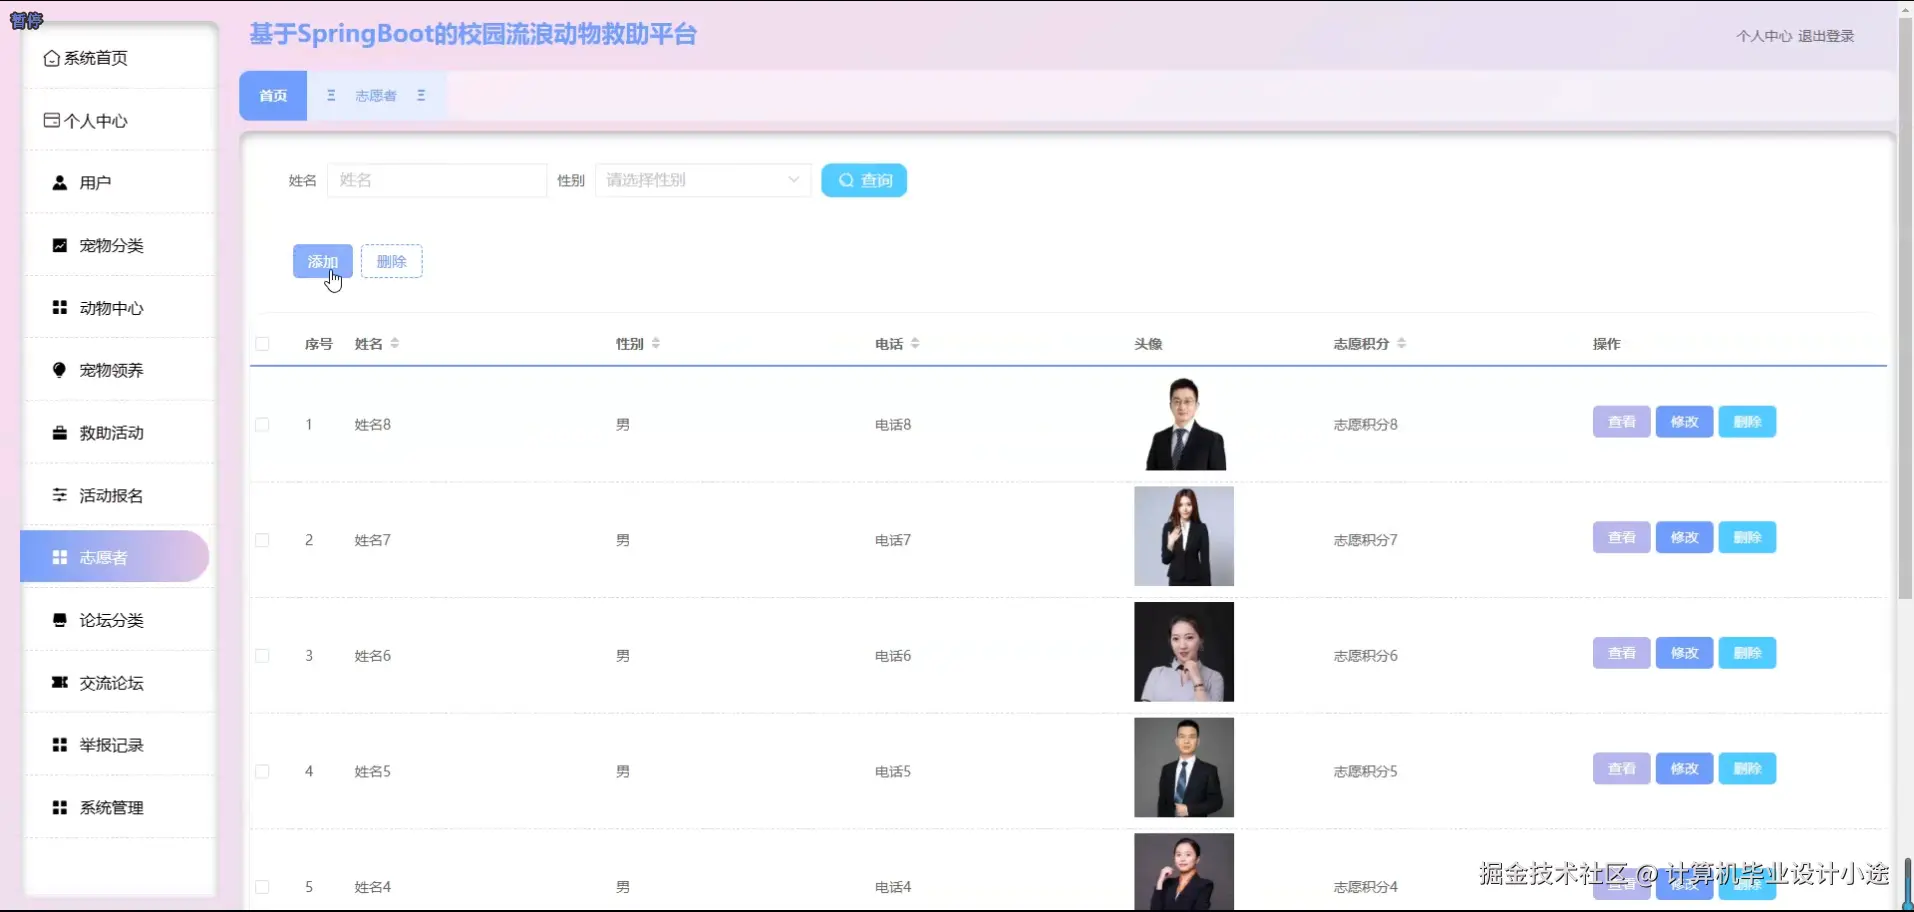Check the checkbox for row 姓名8

(x=262, y=425)
